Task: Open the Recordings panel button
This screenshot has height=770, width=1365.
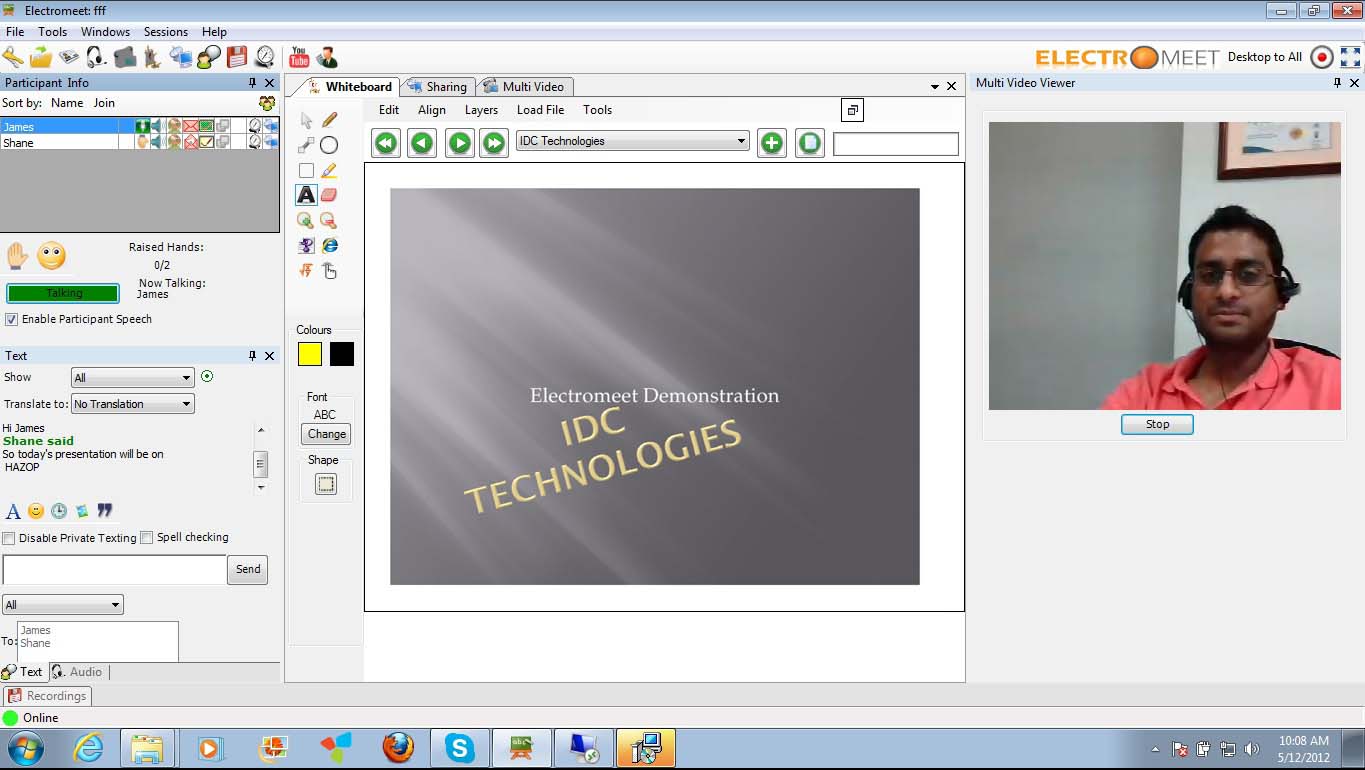Action: click(x=47, y=696)
